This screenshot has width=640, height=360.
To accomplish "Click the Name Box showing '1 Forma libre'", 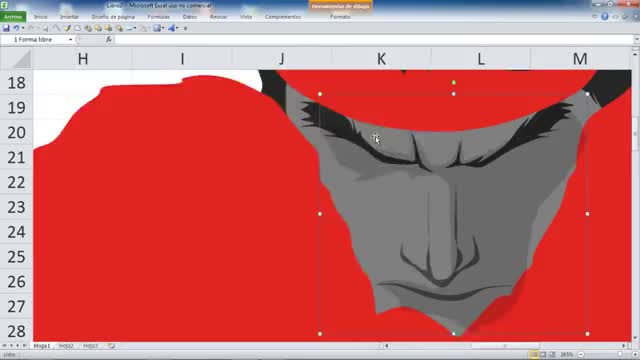I will [x=34, y=40].
